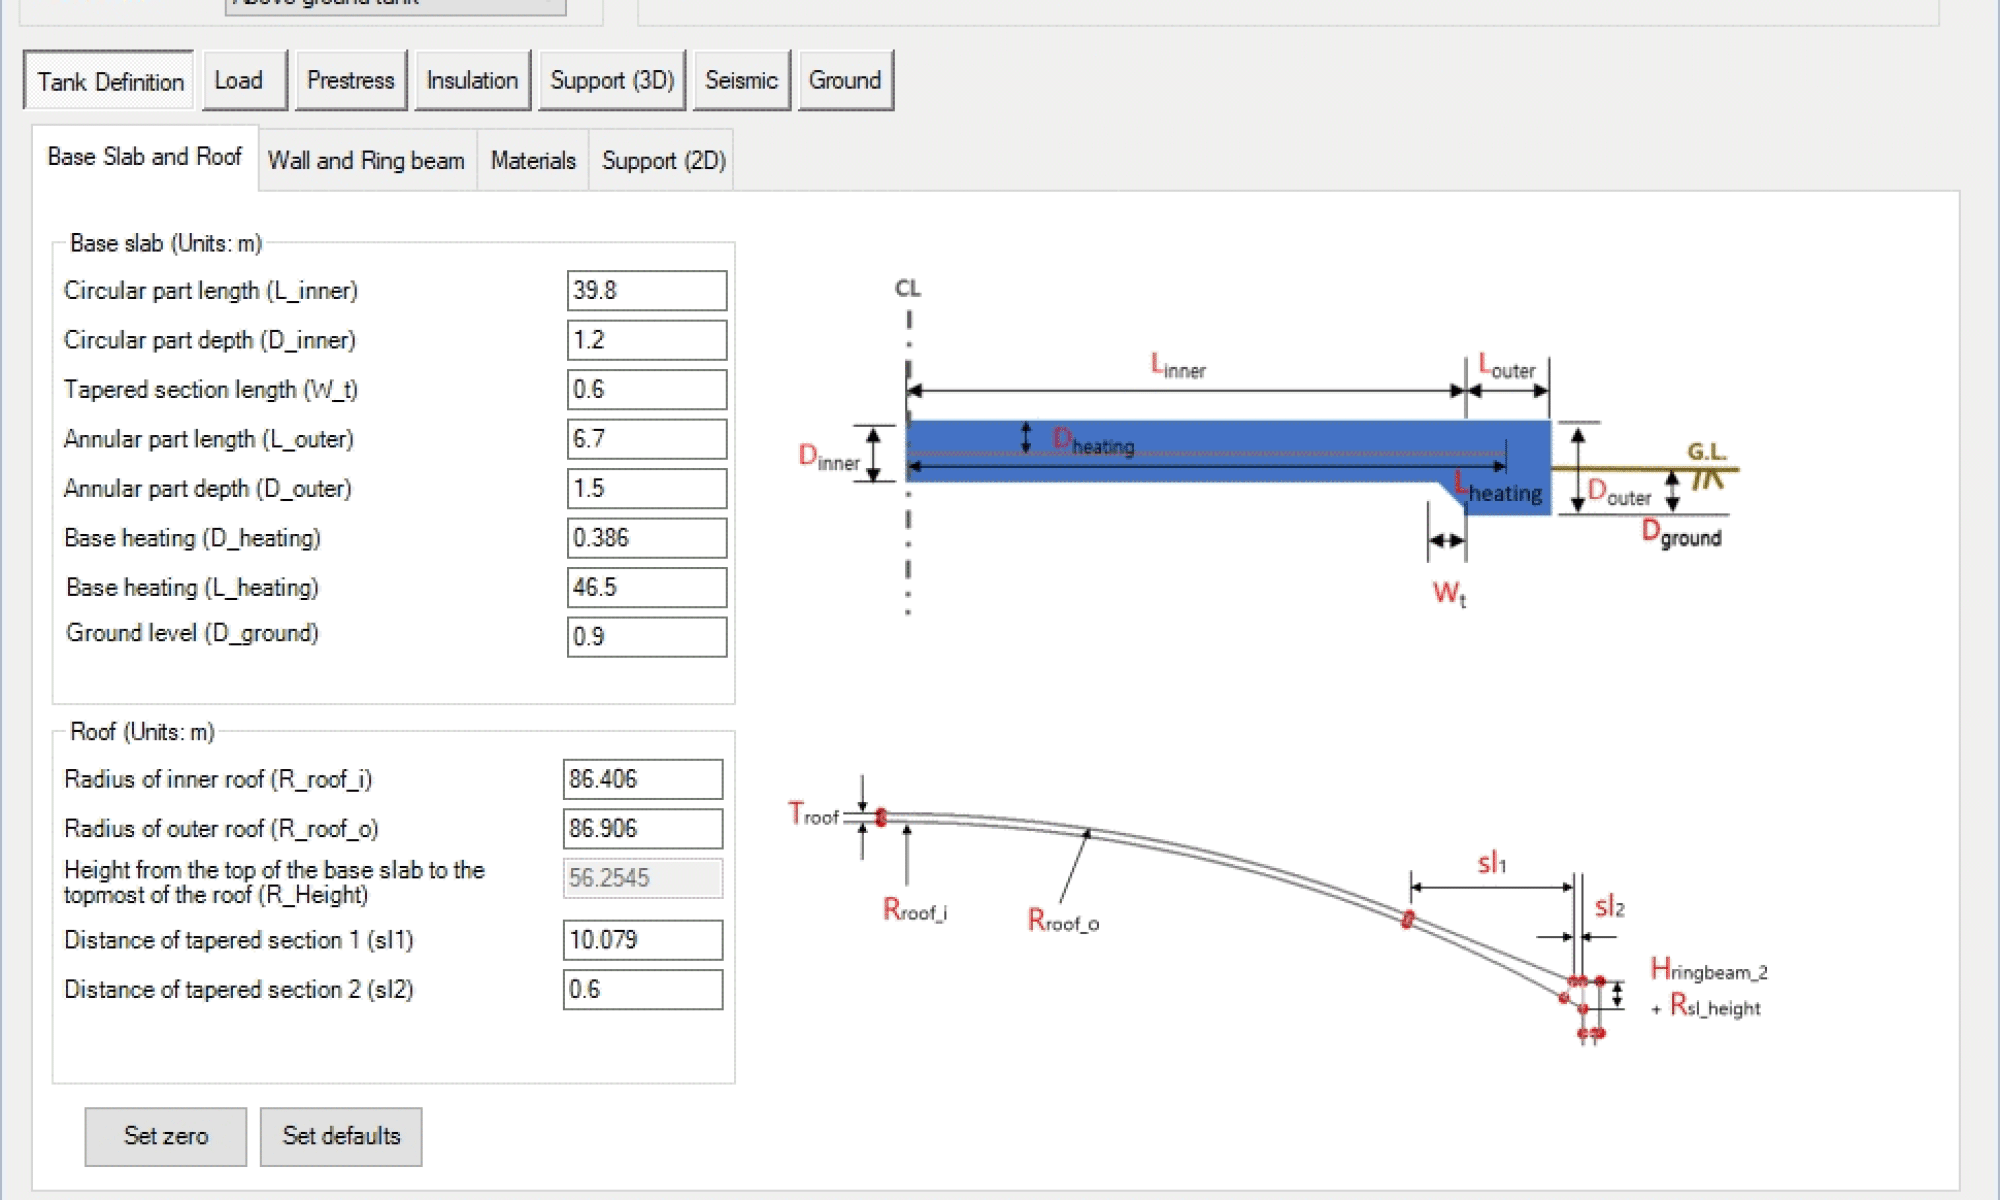The image size is (2000, 1200).
Task: Select the Ground level D_ground field
Action: click(646, 637)
